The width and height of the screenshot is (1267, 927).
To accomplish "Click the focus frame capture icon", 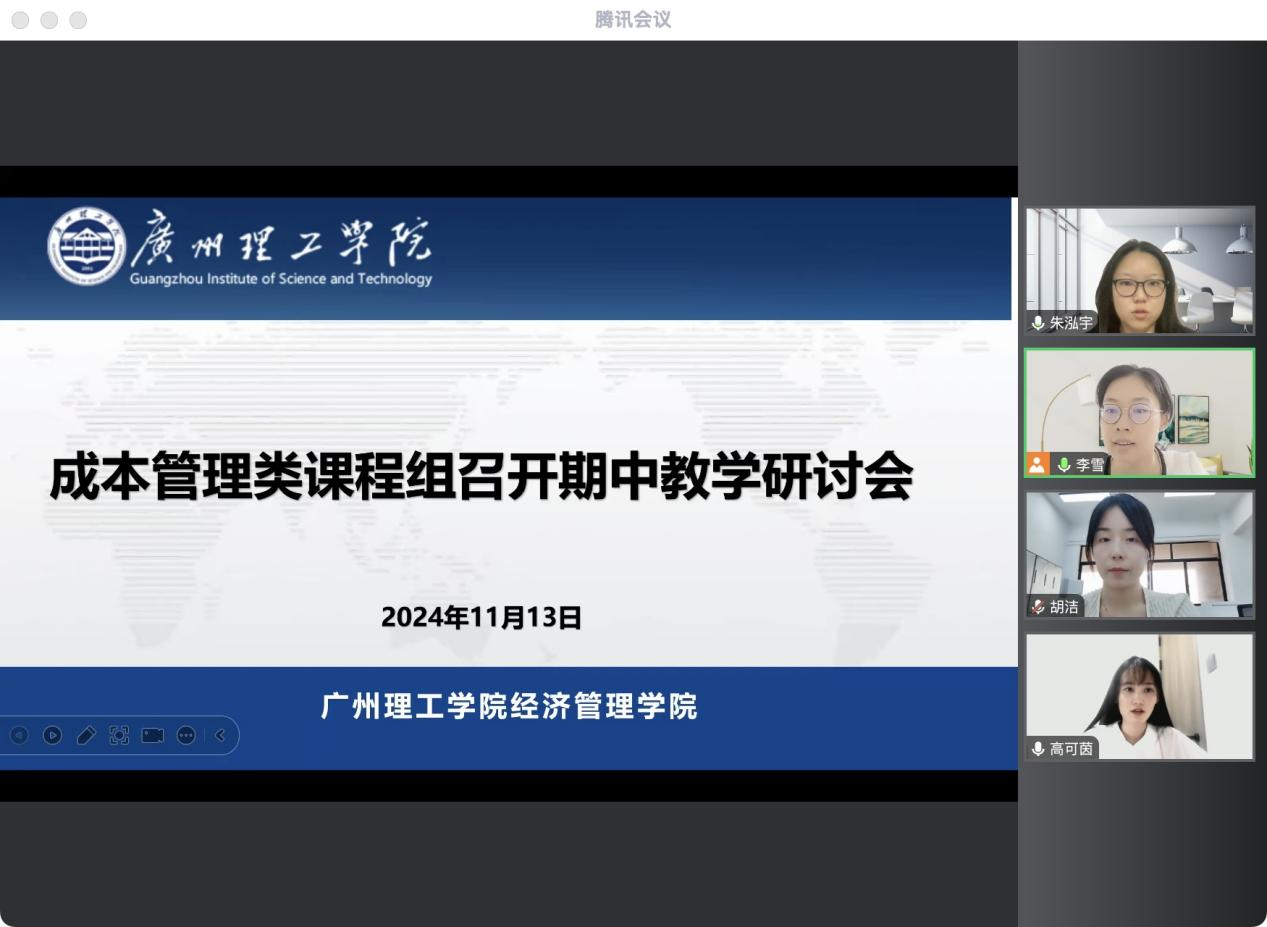I will (119, 736).
